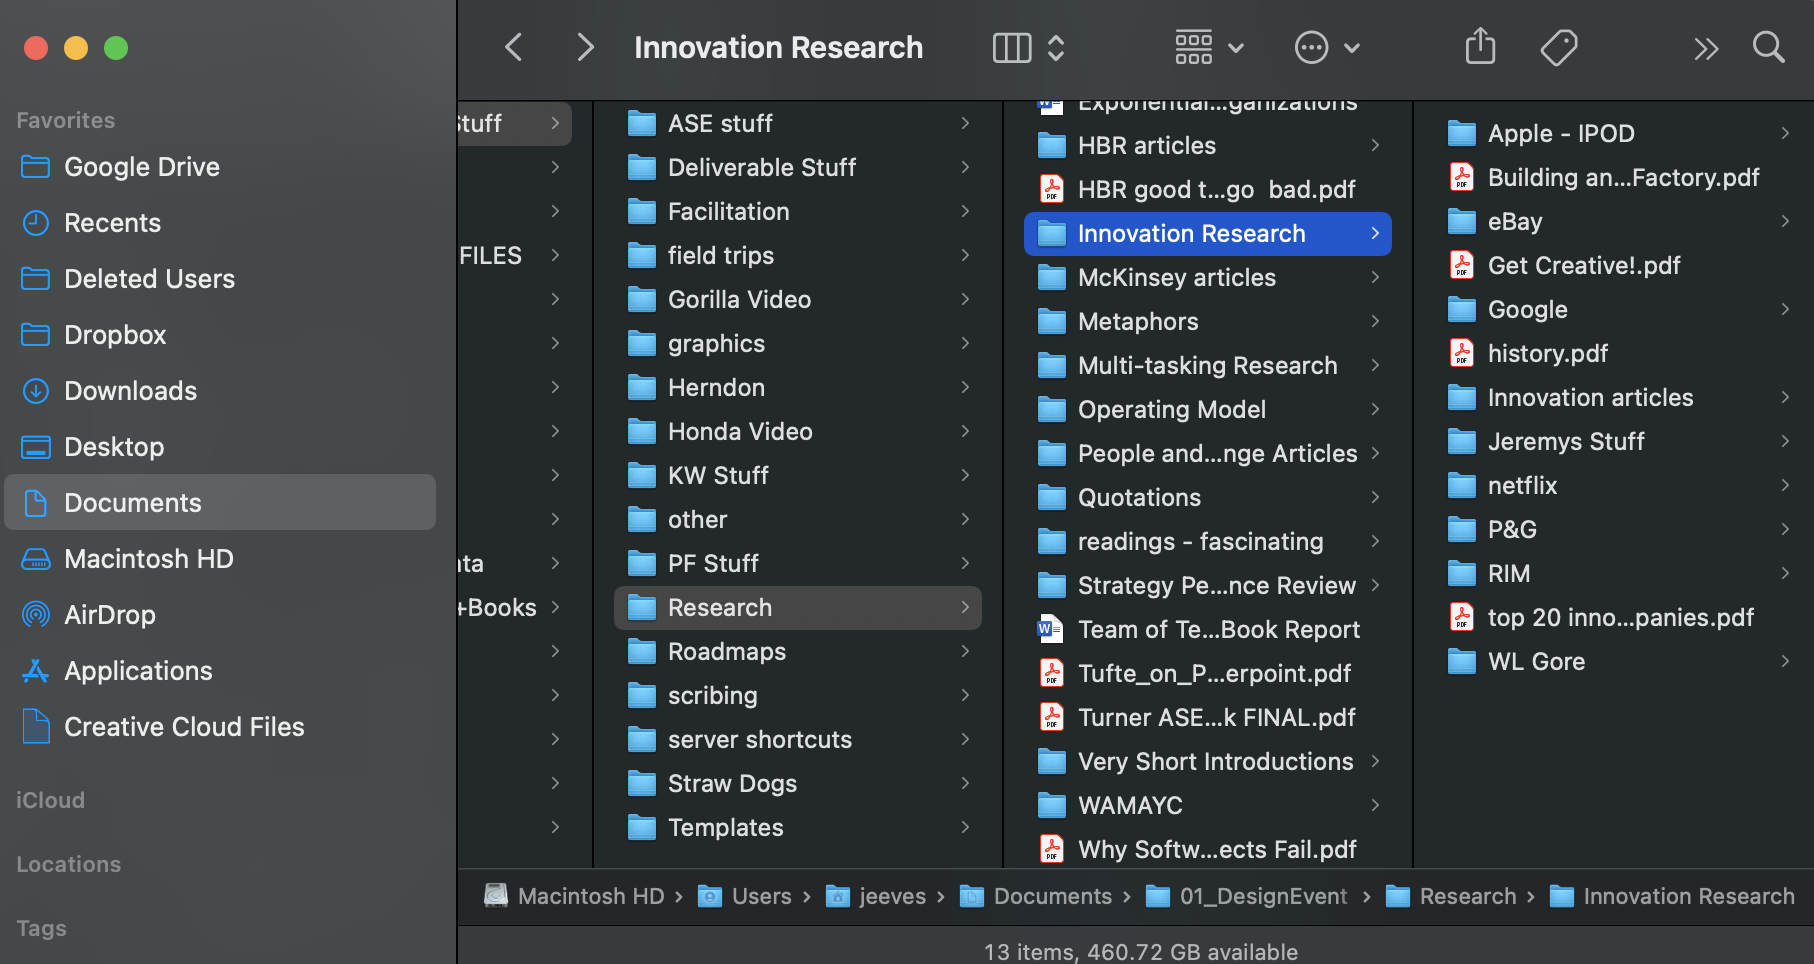
Task: Expand the Quotations folder chevron
Action: coord(1375,497)
